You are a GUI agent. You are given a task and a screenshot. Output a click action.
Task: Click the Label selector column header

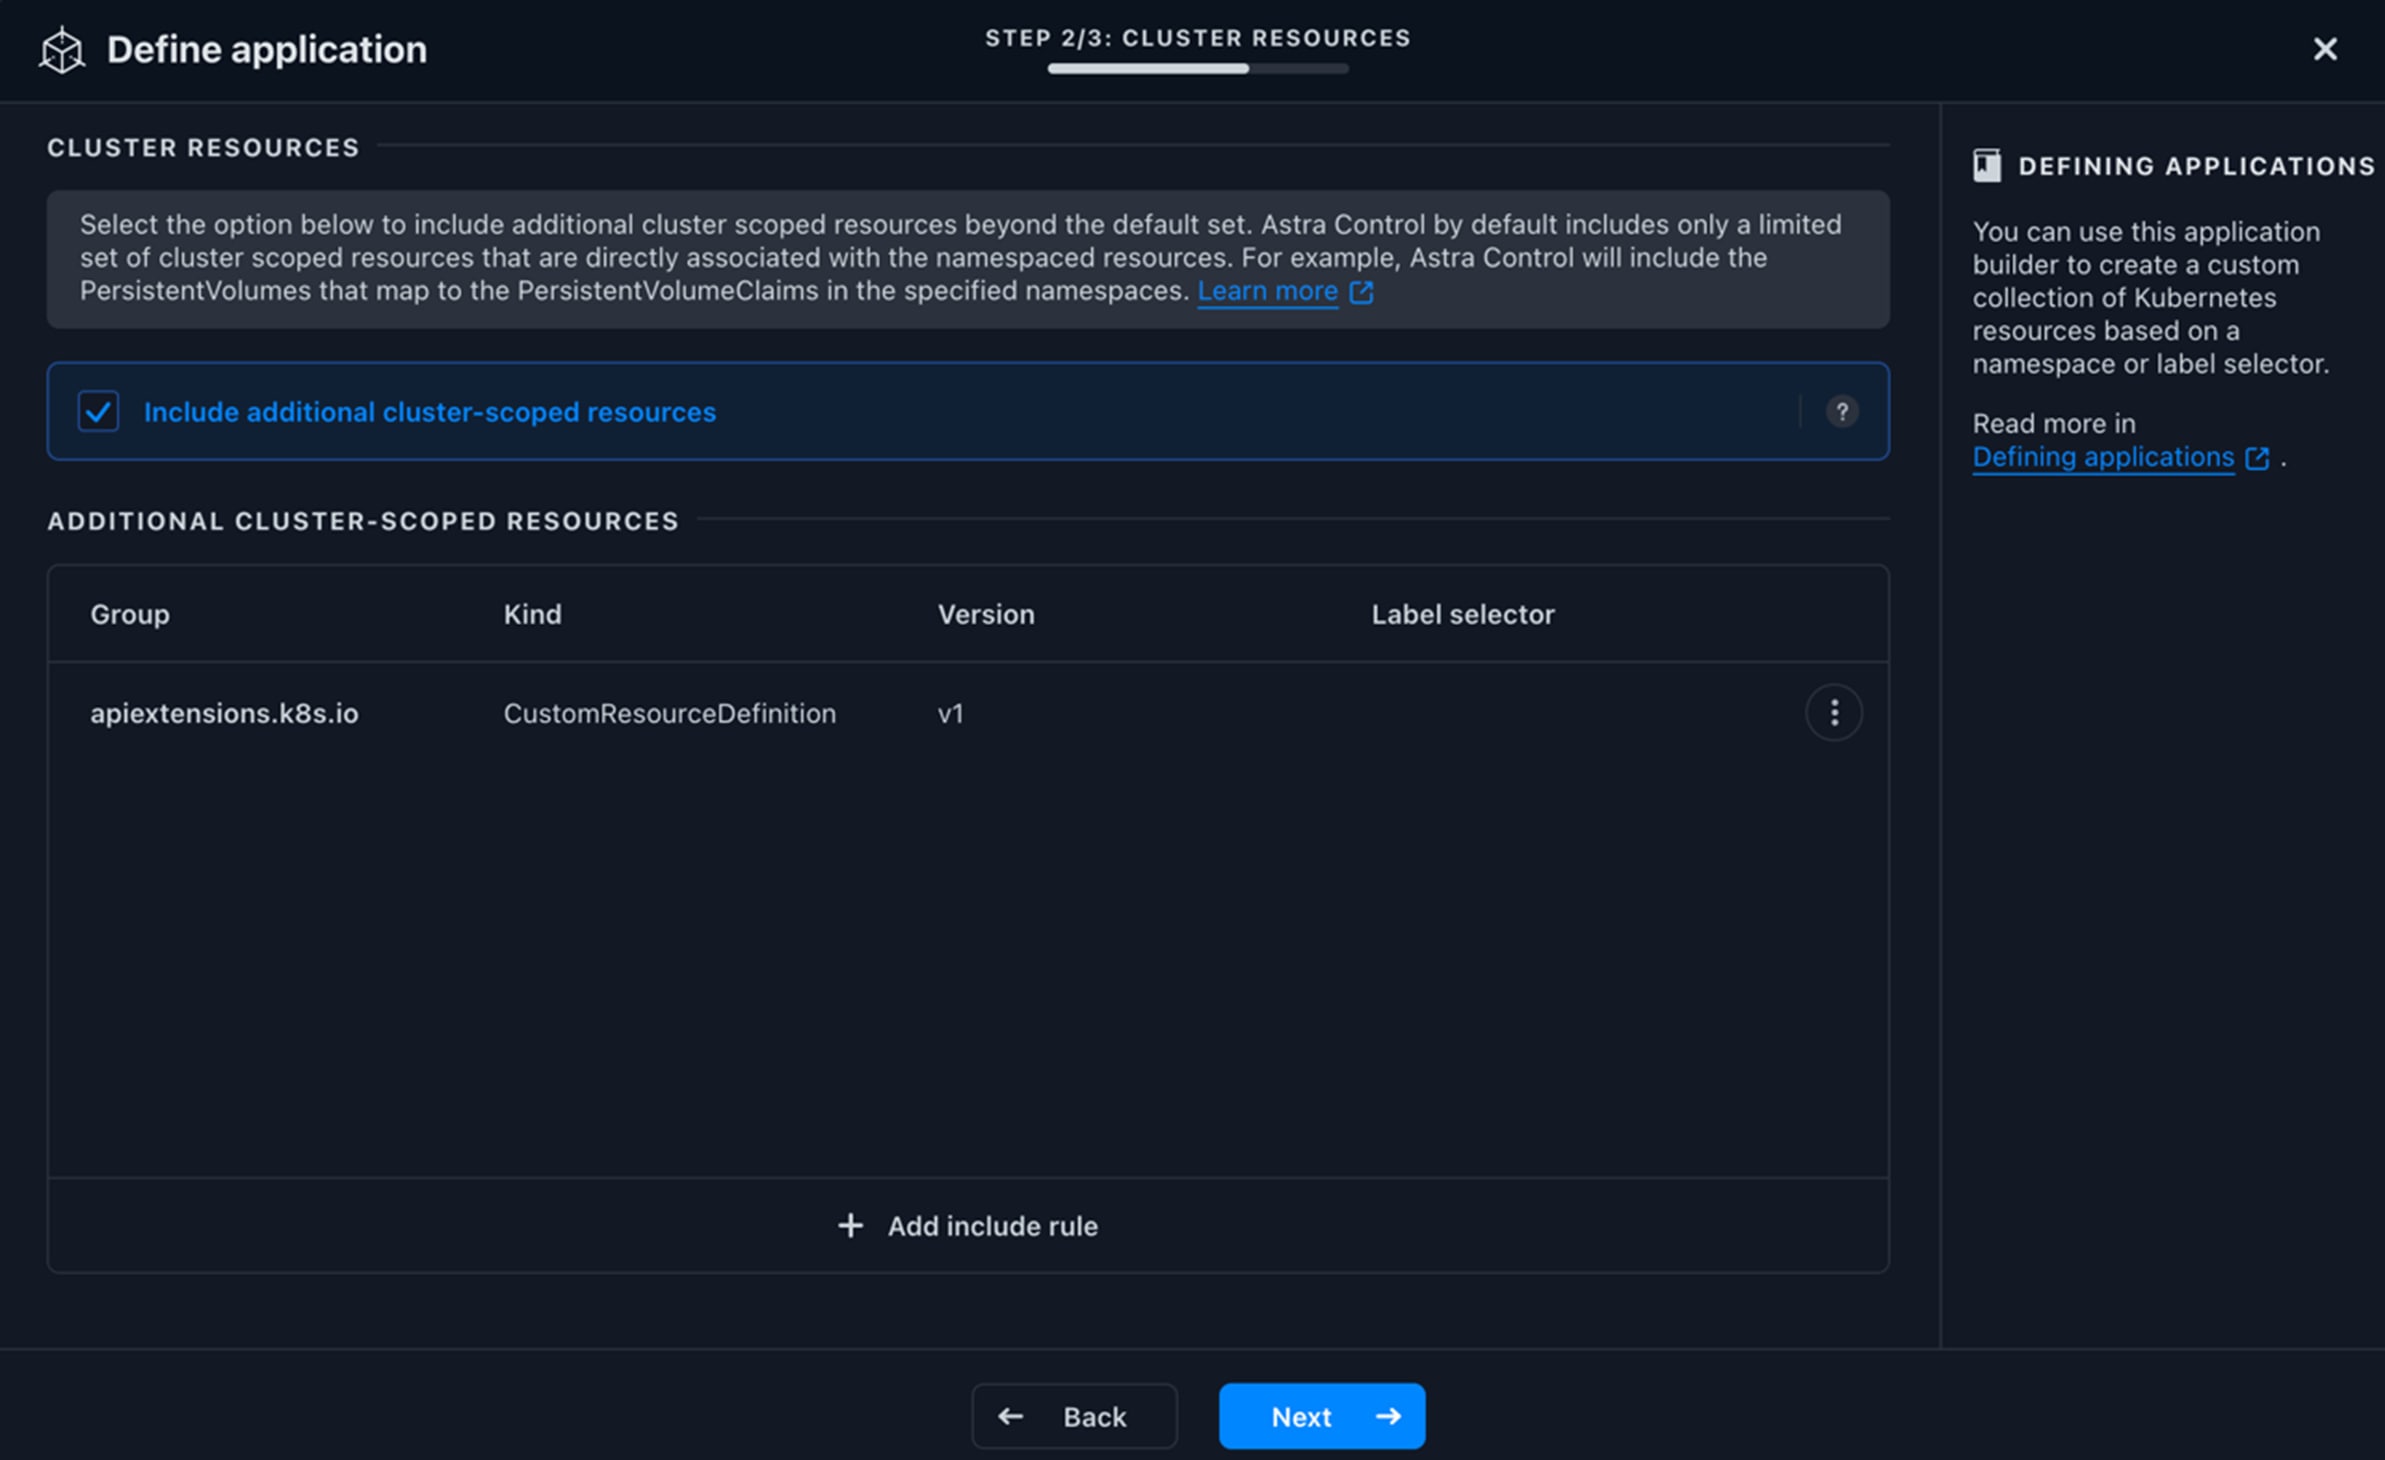1462,614
